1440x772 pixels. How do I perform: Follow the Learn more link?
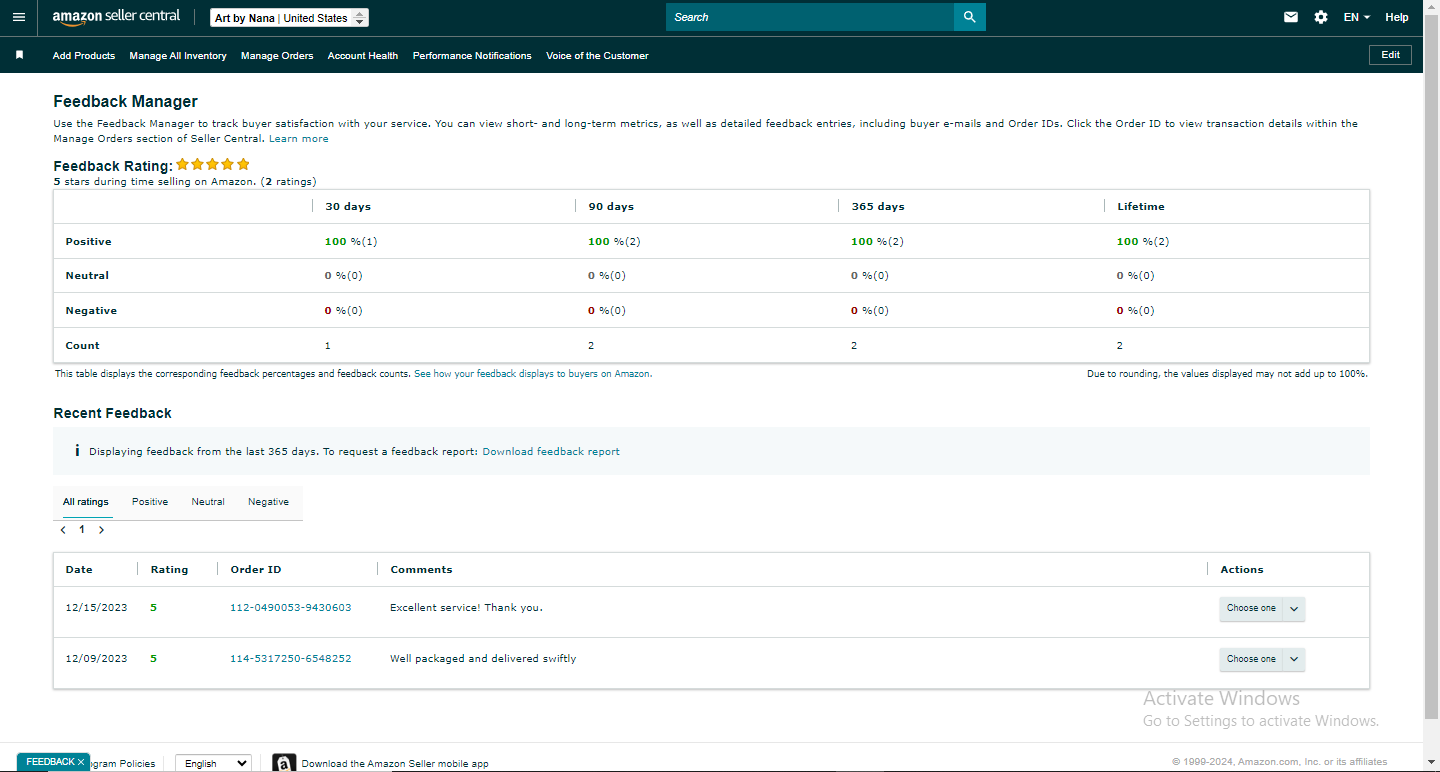pyautogui.click(x=299, y=139)
